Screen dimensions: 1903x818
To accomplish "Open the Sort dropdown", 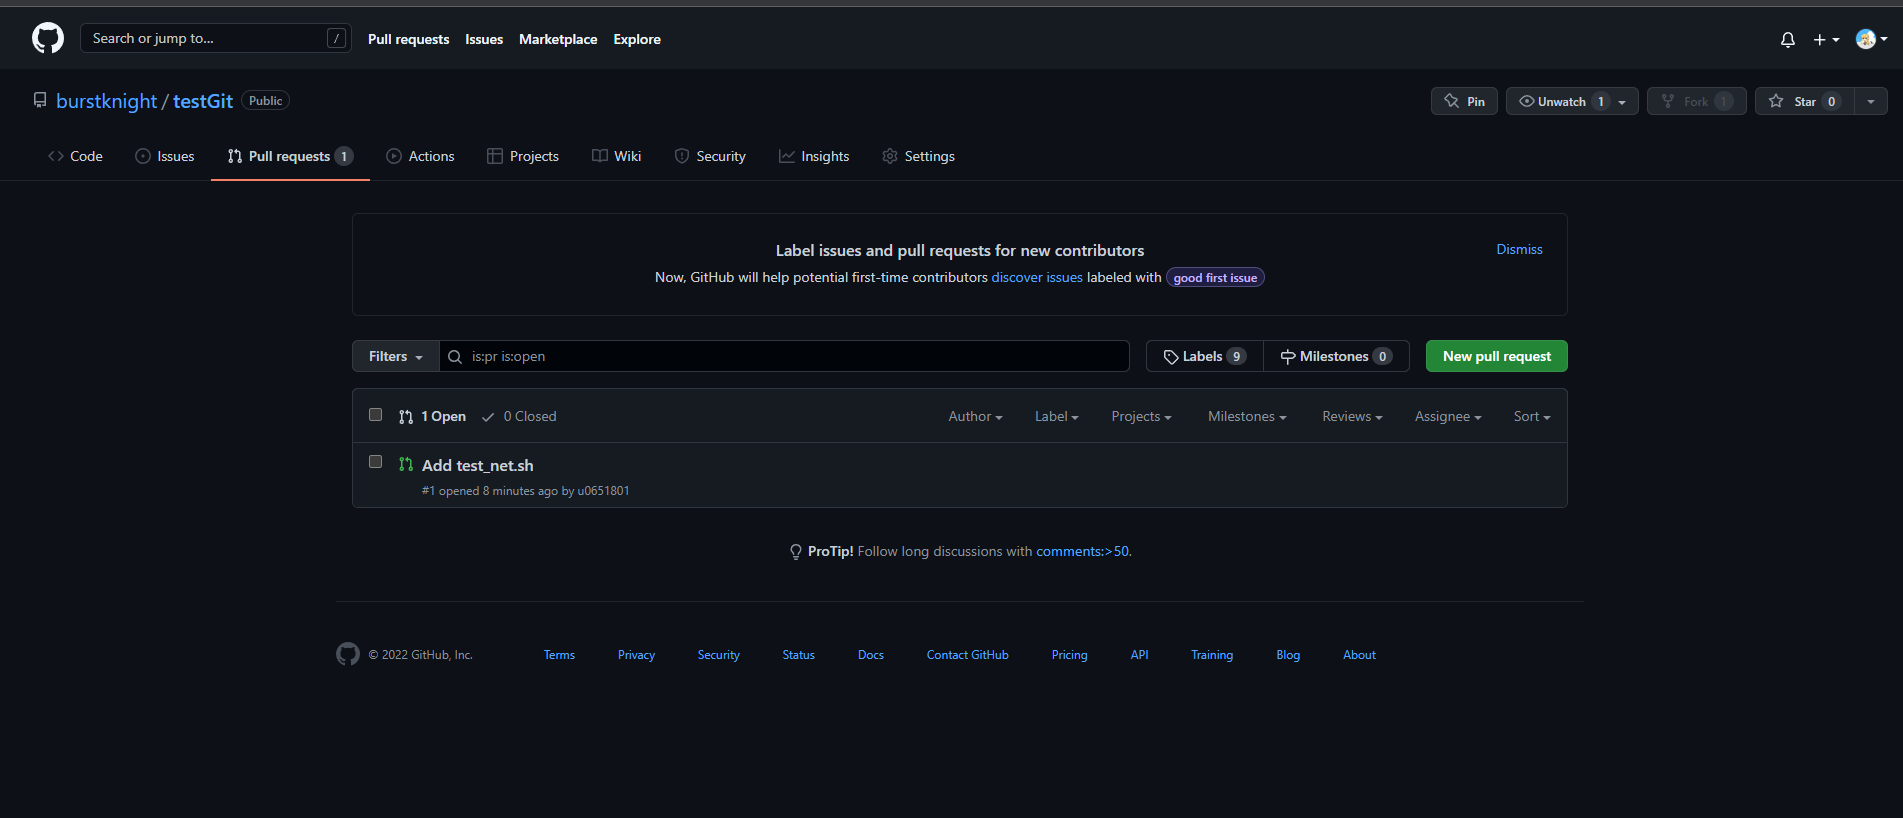I will [1532, 417].
